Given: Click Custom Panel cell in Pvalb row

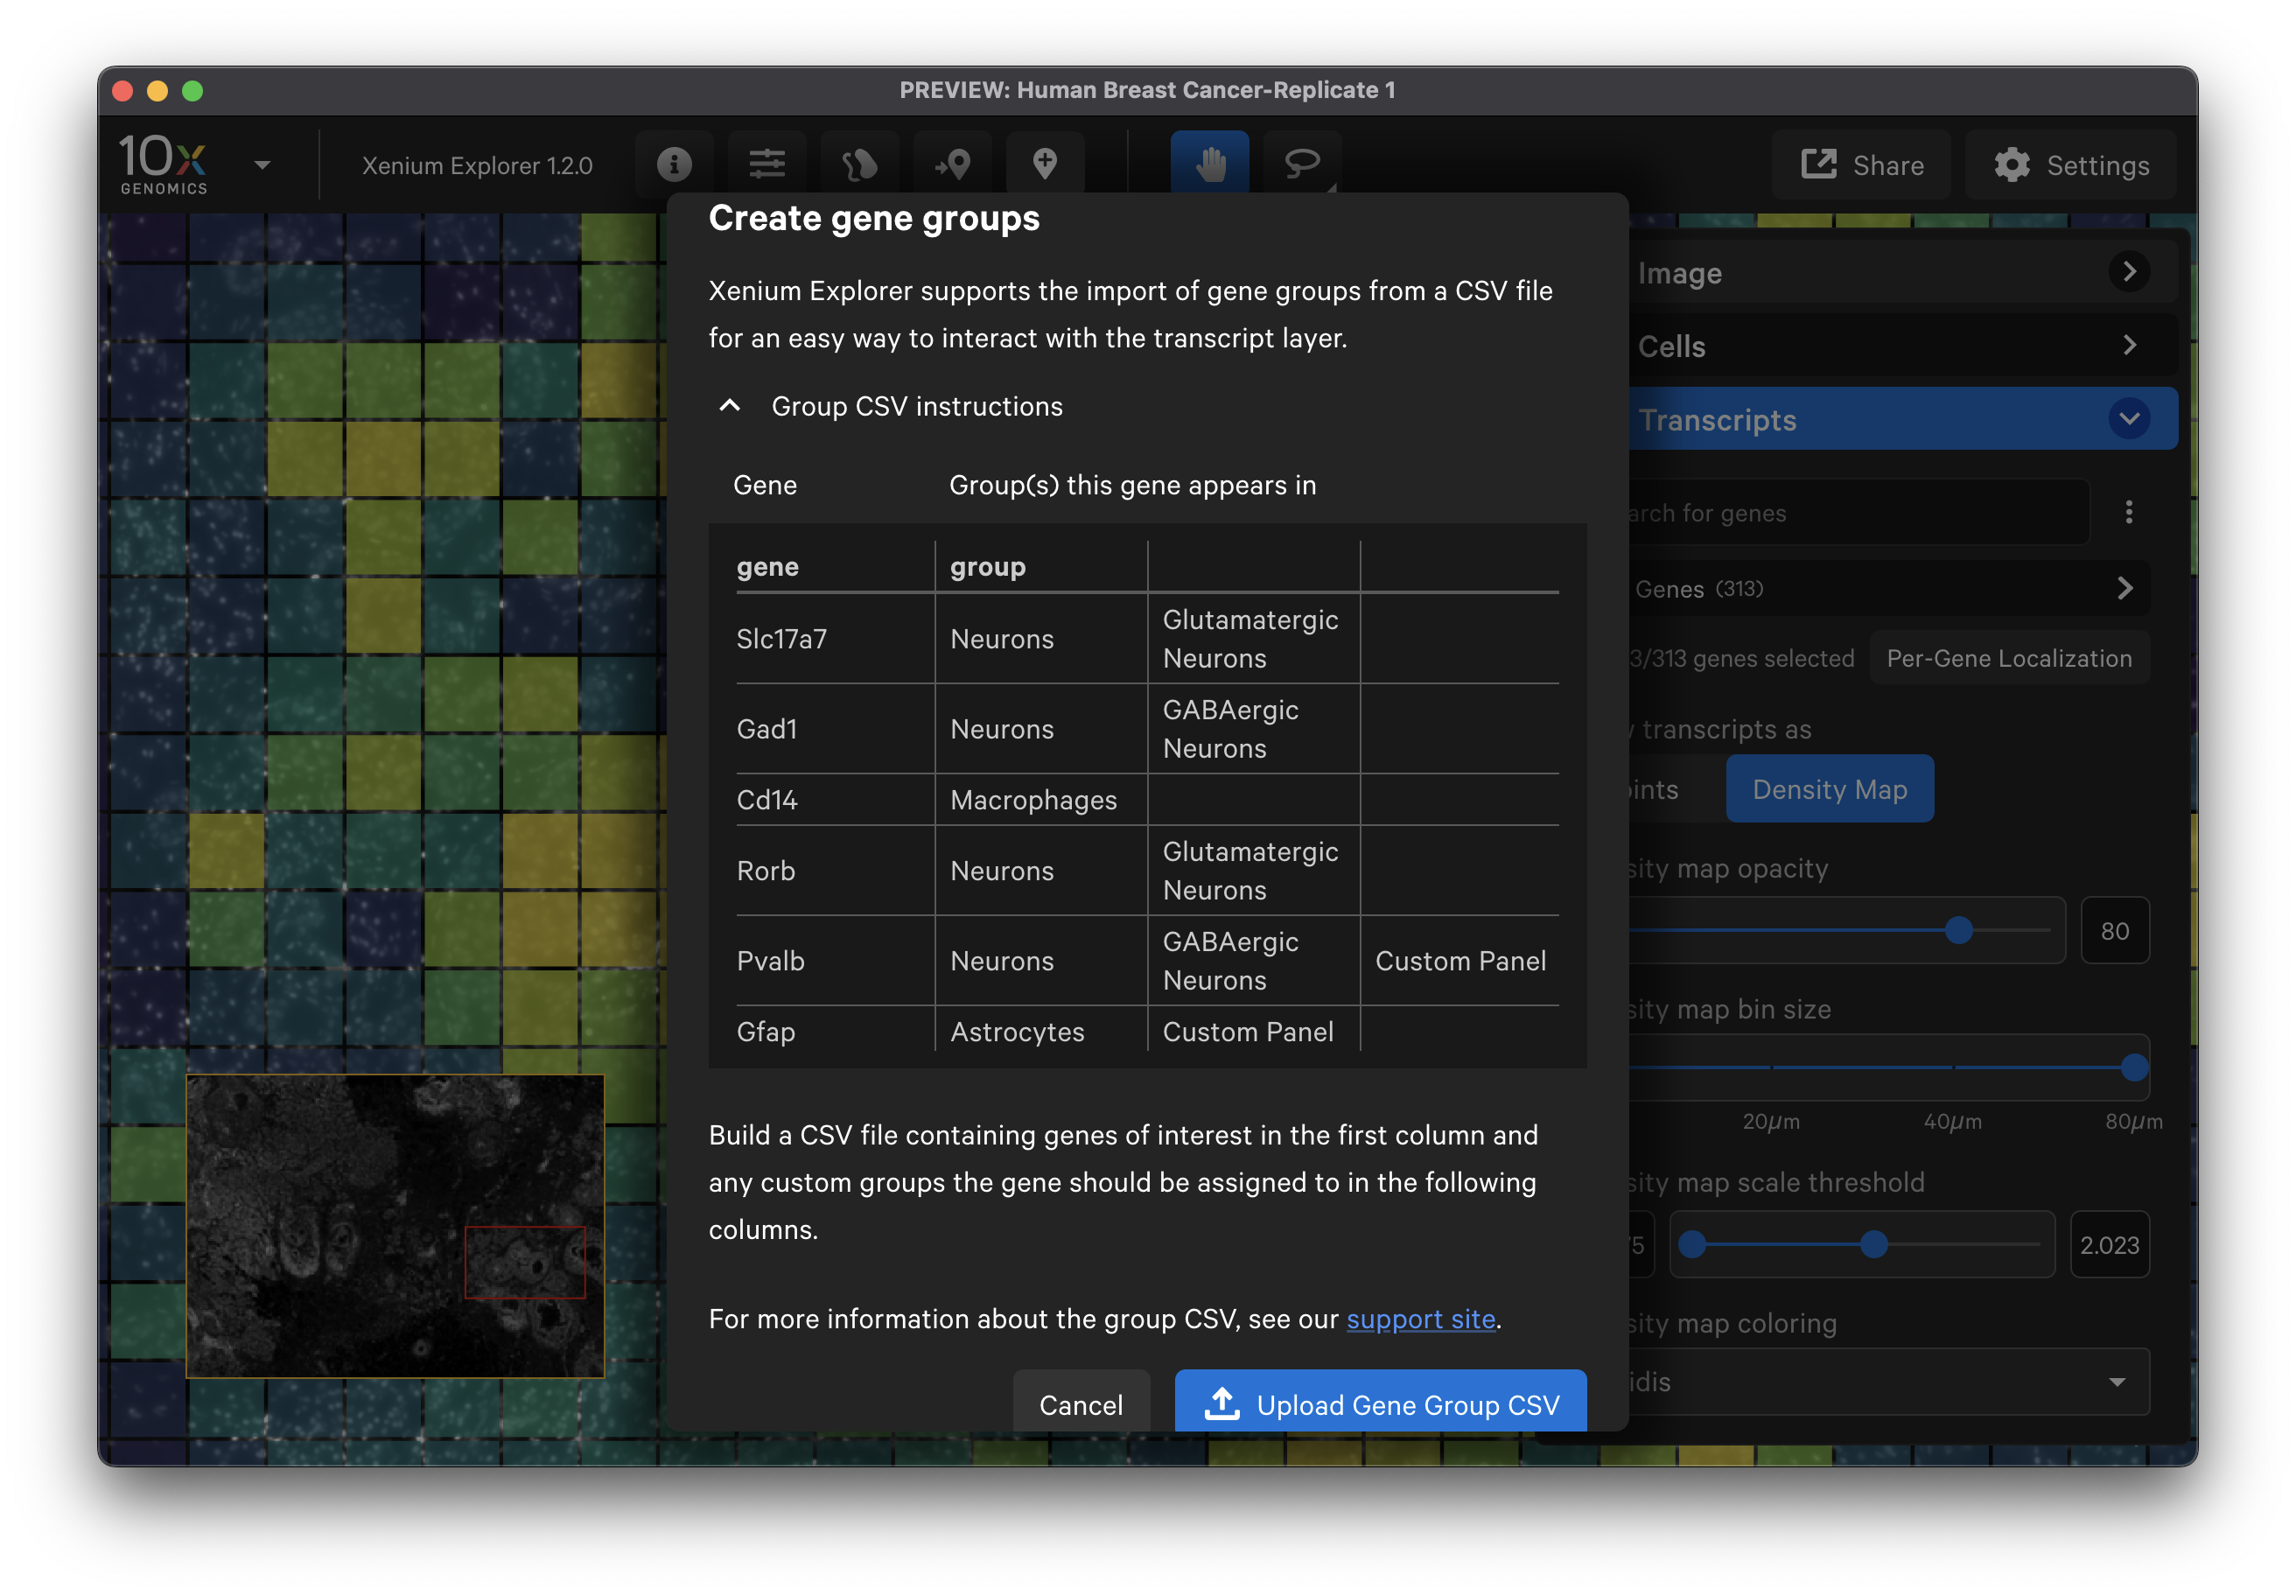Looking at the screenshot, I should [1460, 961].
